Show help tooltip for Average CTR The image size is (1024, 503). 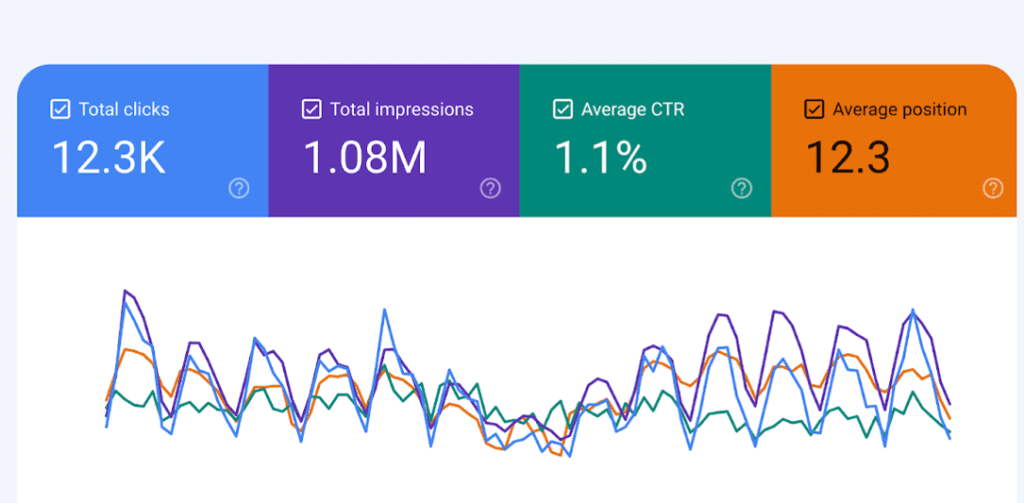(x=741, y=188)
